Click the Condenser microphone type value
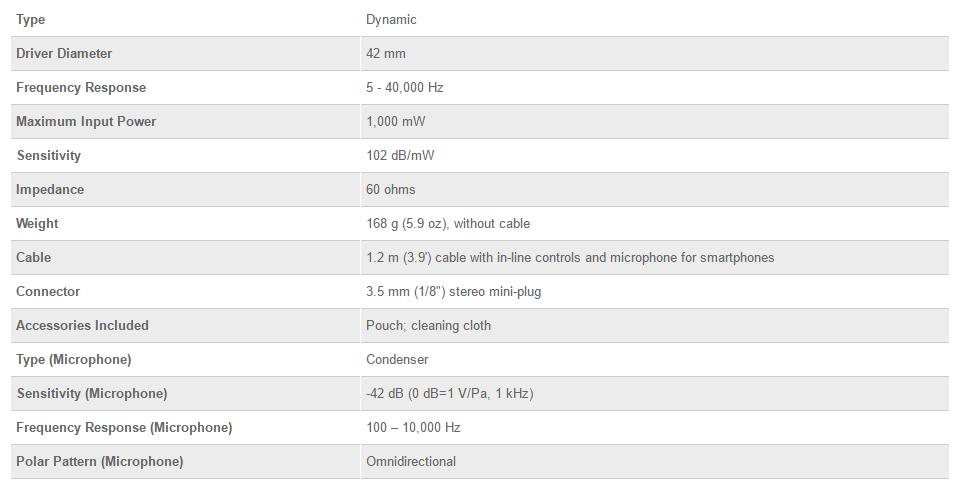Screen dimensions: 960x490 pyautogui.click(x=397, y=360)
